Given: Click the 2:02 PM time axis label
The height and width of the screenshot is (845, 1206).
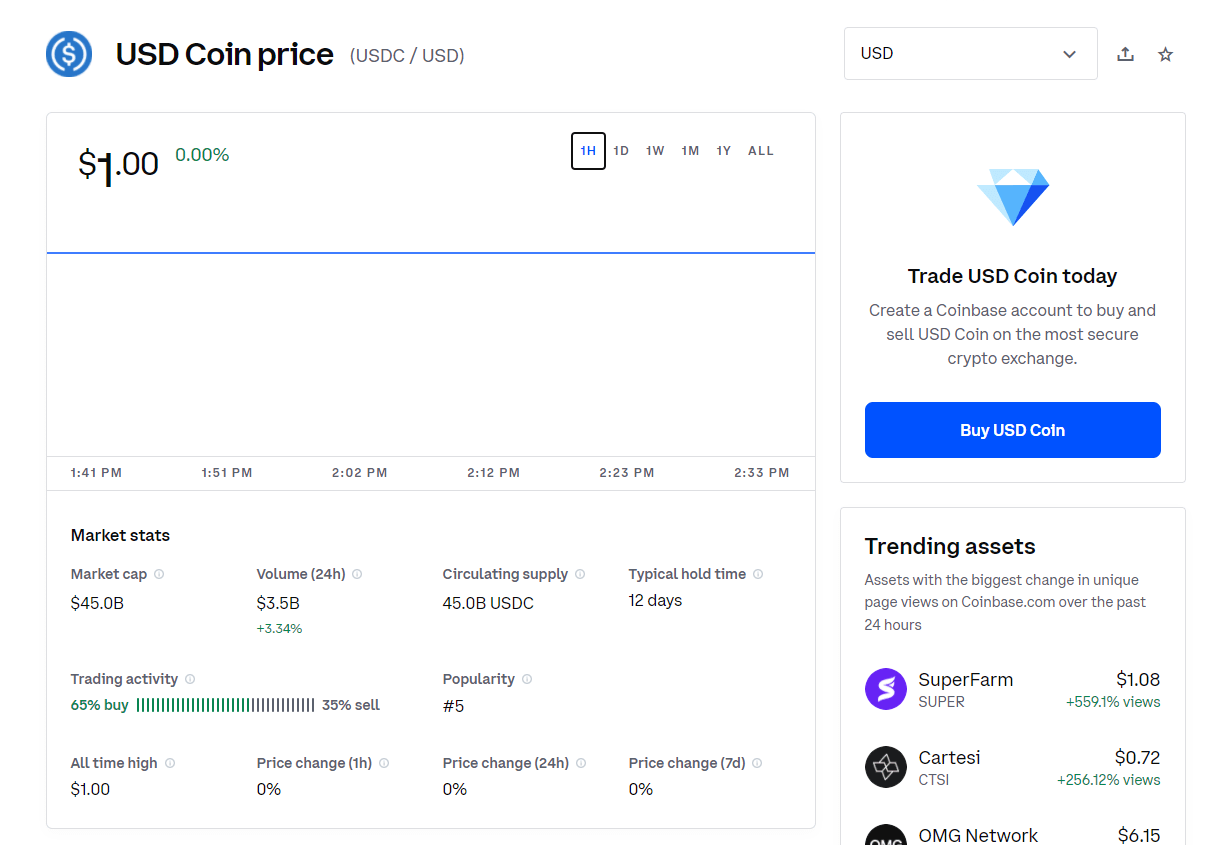Looking at the screenshot, I should click(360, 473).
